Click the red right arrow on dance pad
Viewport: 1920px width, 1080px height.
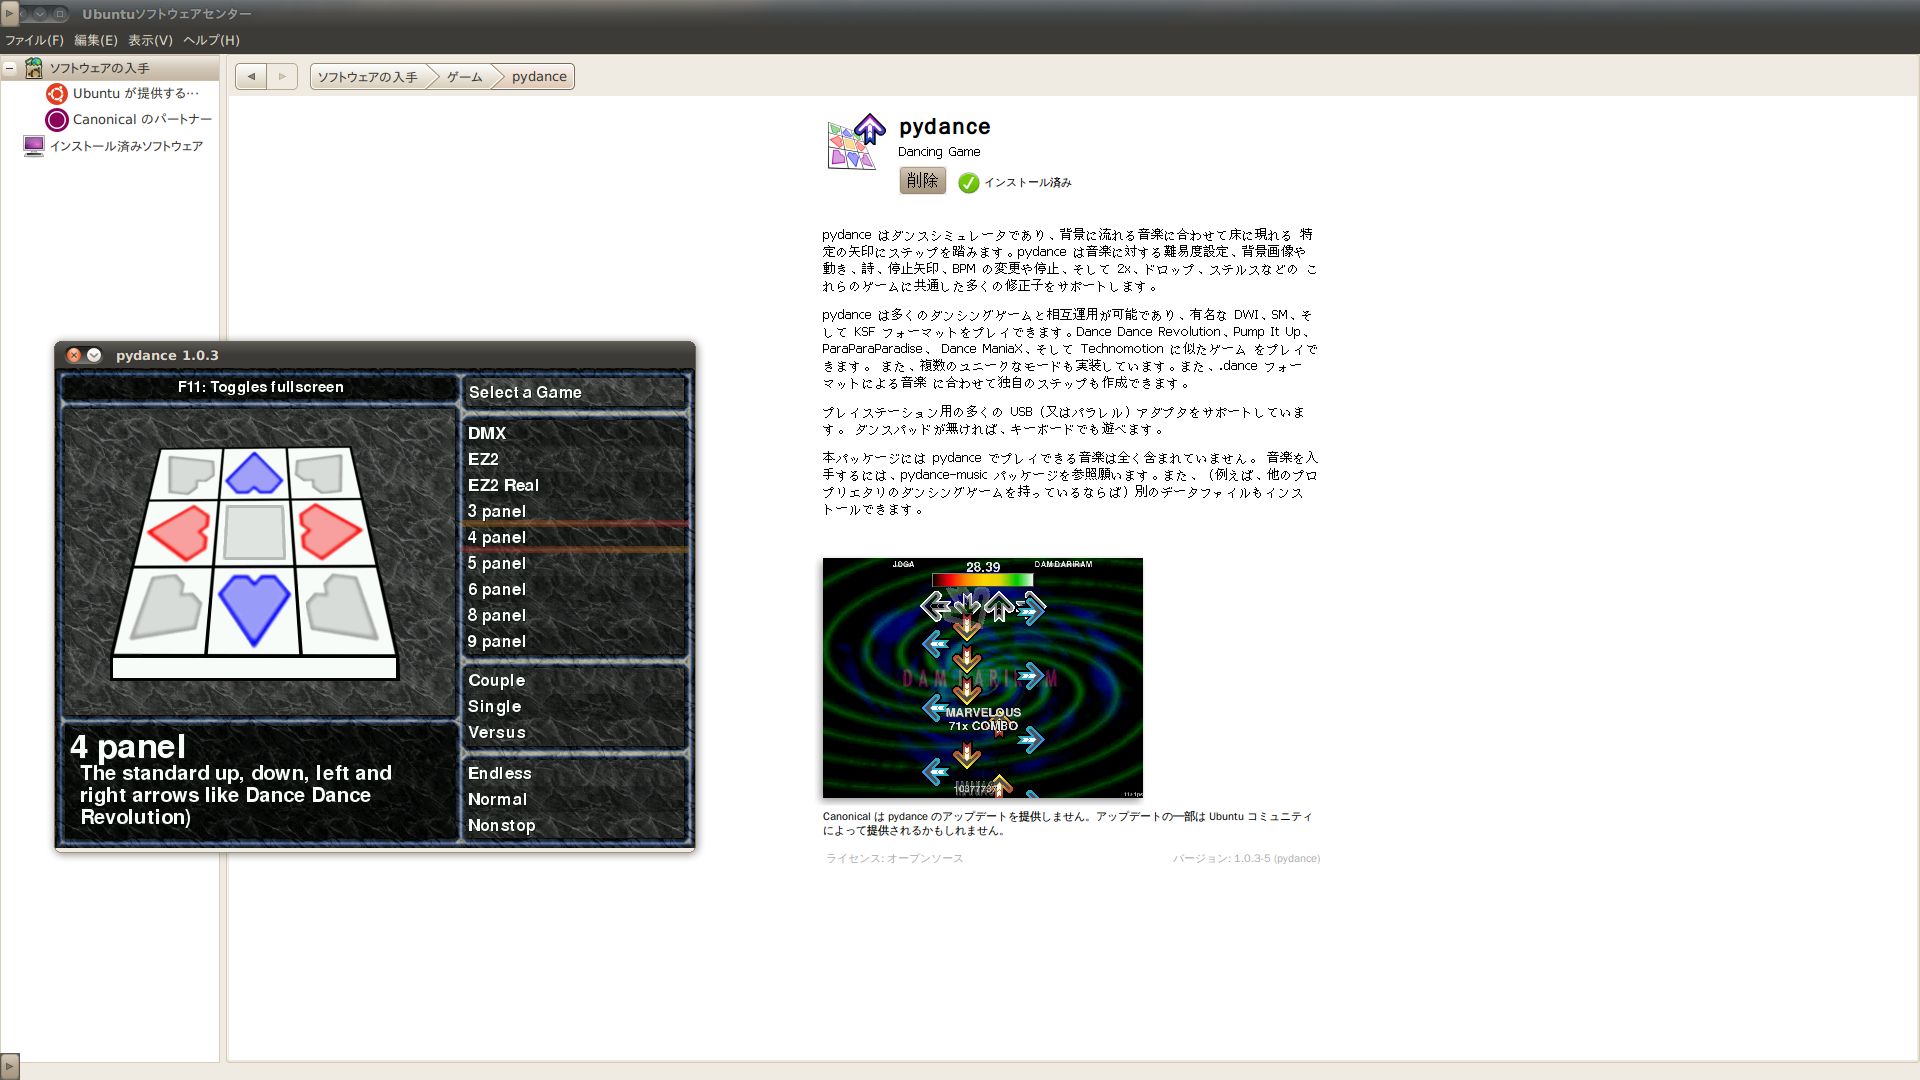329,531
